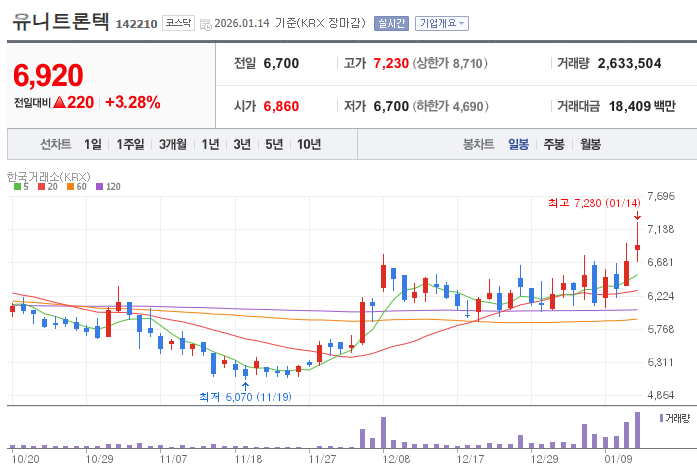
Task: Click the 실시간 button
Action: pyautogui.click(x=391, y=23)
